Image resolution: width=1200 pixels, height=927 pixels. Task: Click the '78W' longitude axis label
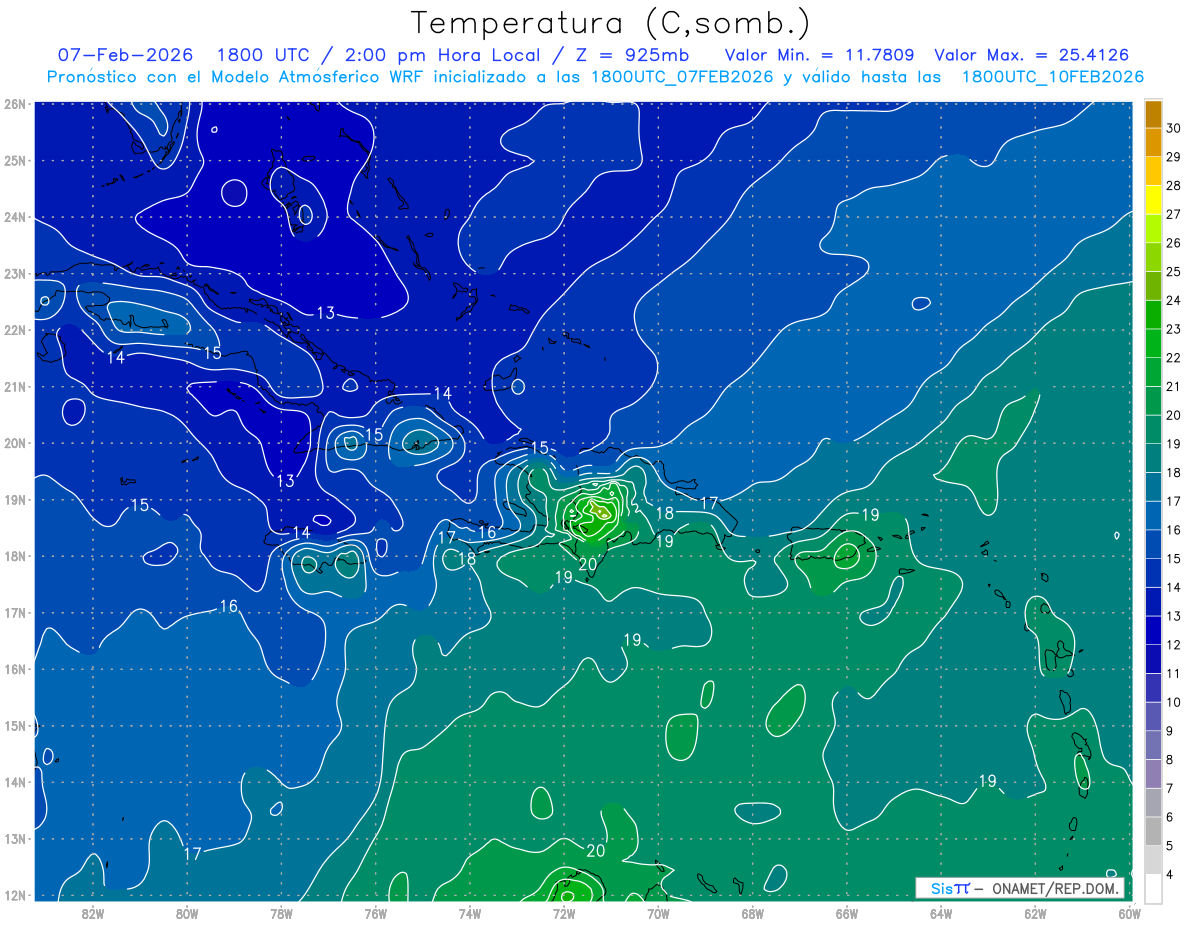click(x=281, y=912)
